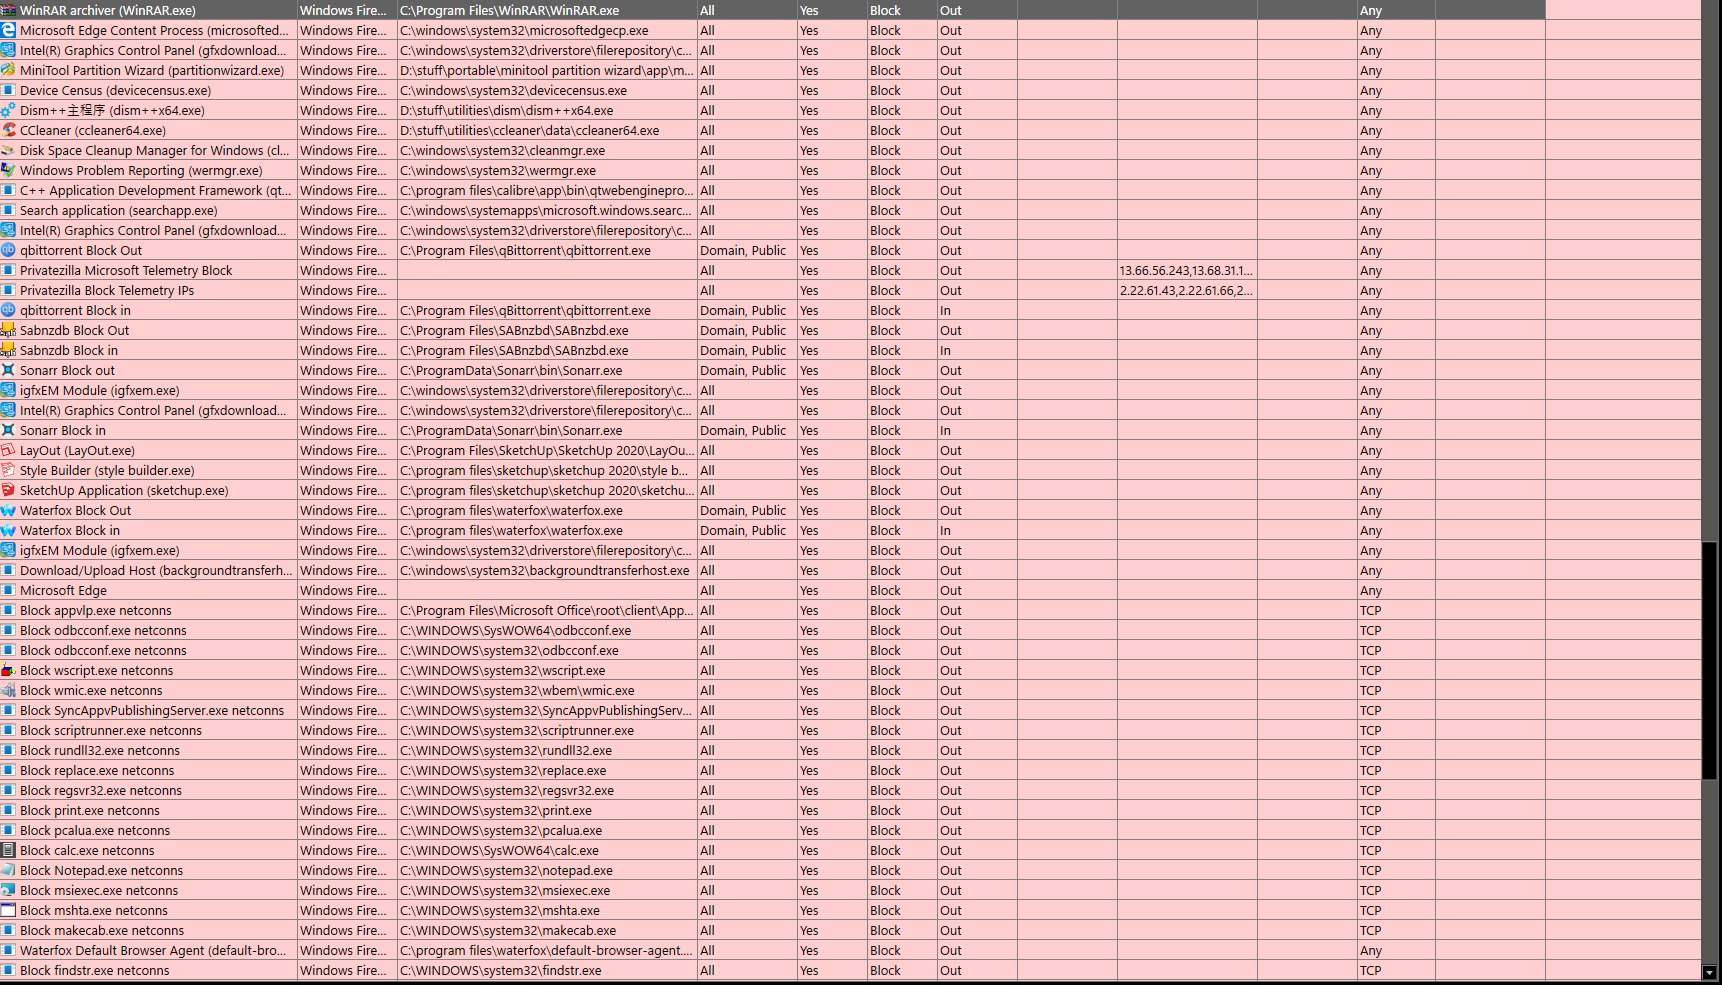
Task: Click the Block mshta.exe netconns icon
Action: 8,910
